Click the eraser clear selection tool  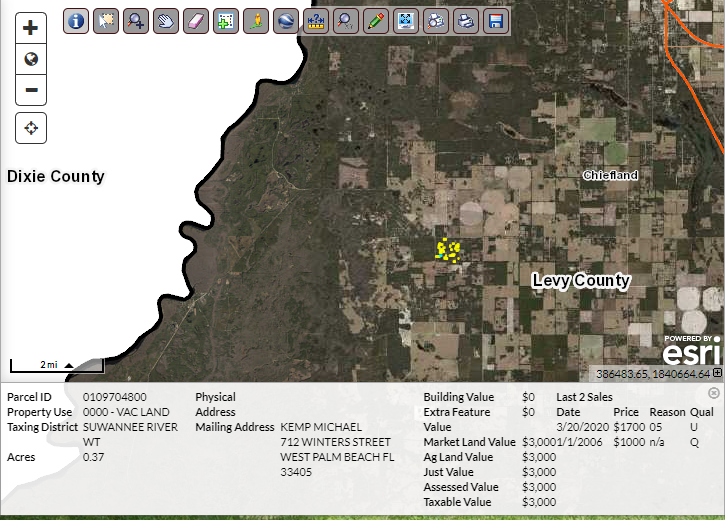tap(195, 20)
